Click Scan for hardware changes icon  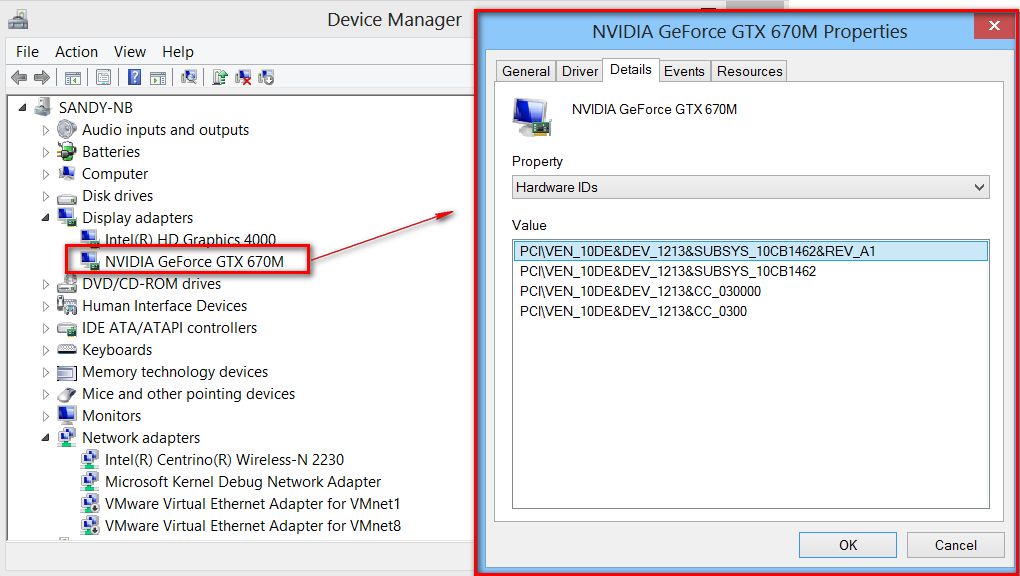pos(189,77)
